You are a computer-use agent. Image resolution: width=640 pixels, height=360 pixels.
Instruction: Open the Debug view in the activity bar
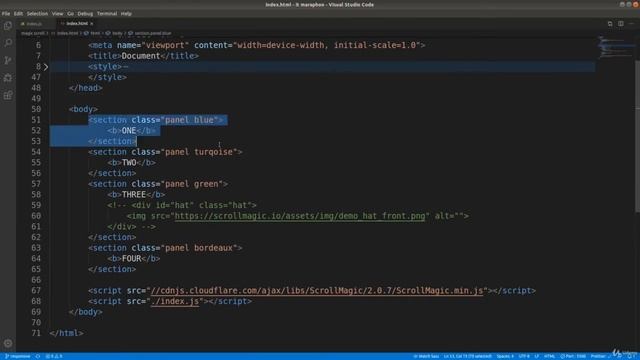8,78
